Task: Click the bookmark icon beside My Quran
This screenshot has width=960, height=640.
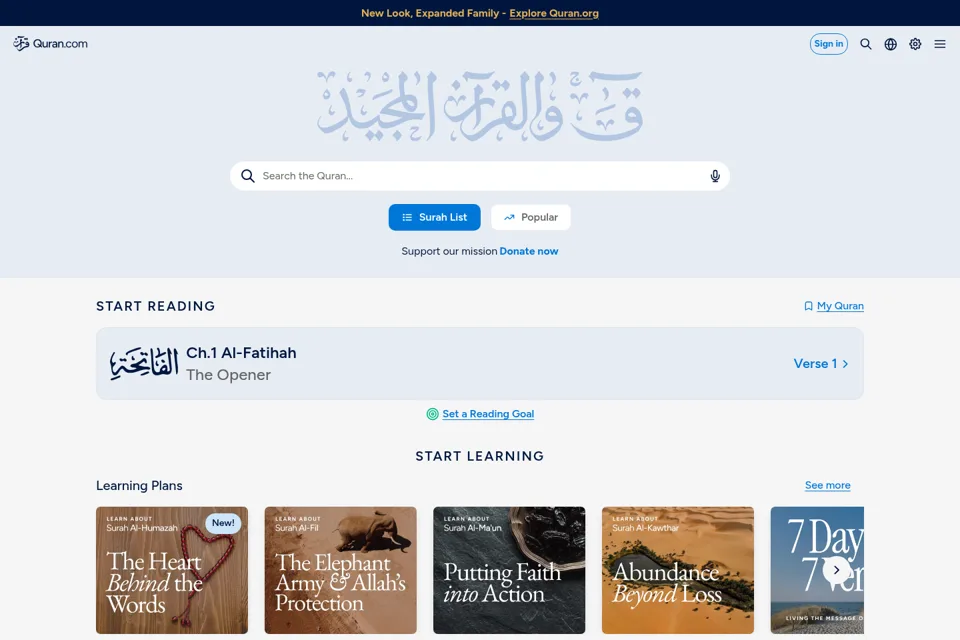Action: tap(808, 306)
